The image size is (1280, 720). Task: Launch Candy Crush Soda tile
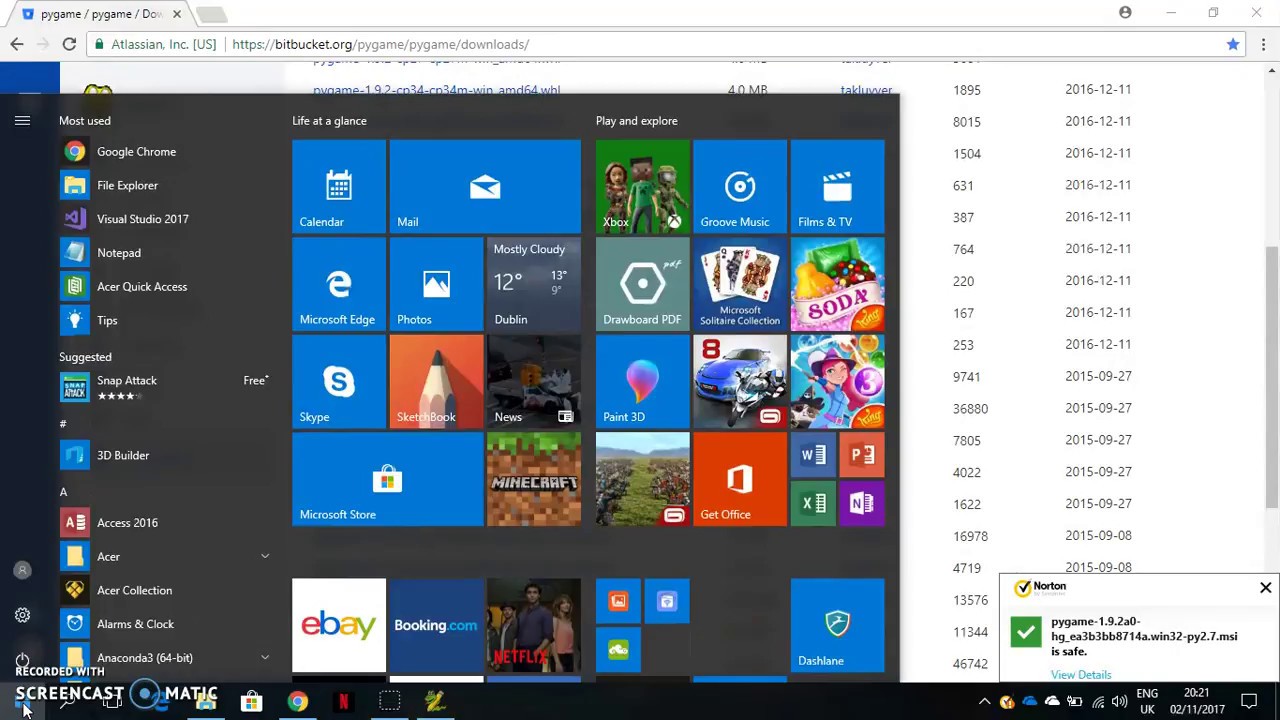tap(837, 284)
